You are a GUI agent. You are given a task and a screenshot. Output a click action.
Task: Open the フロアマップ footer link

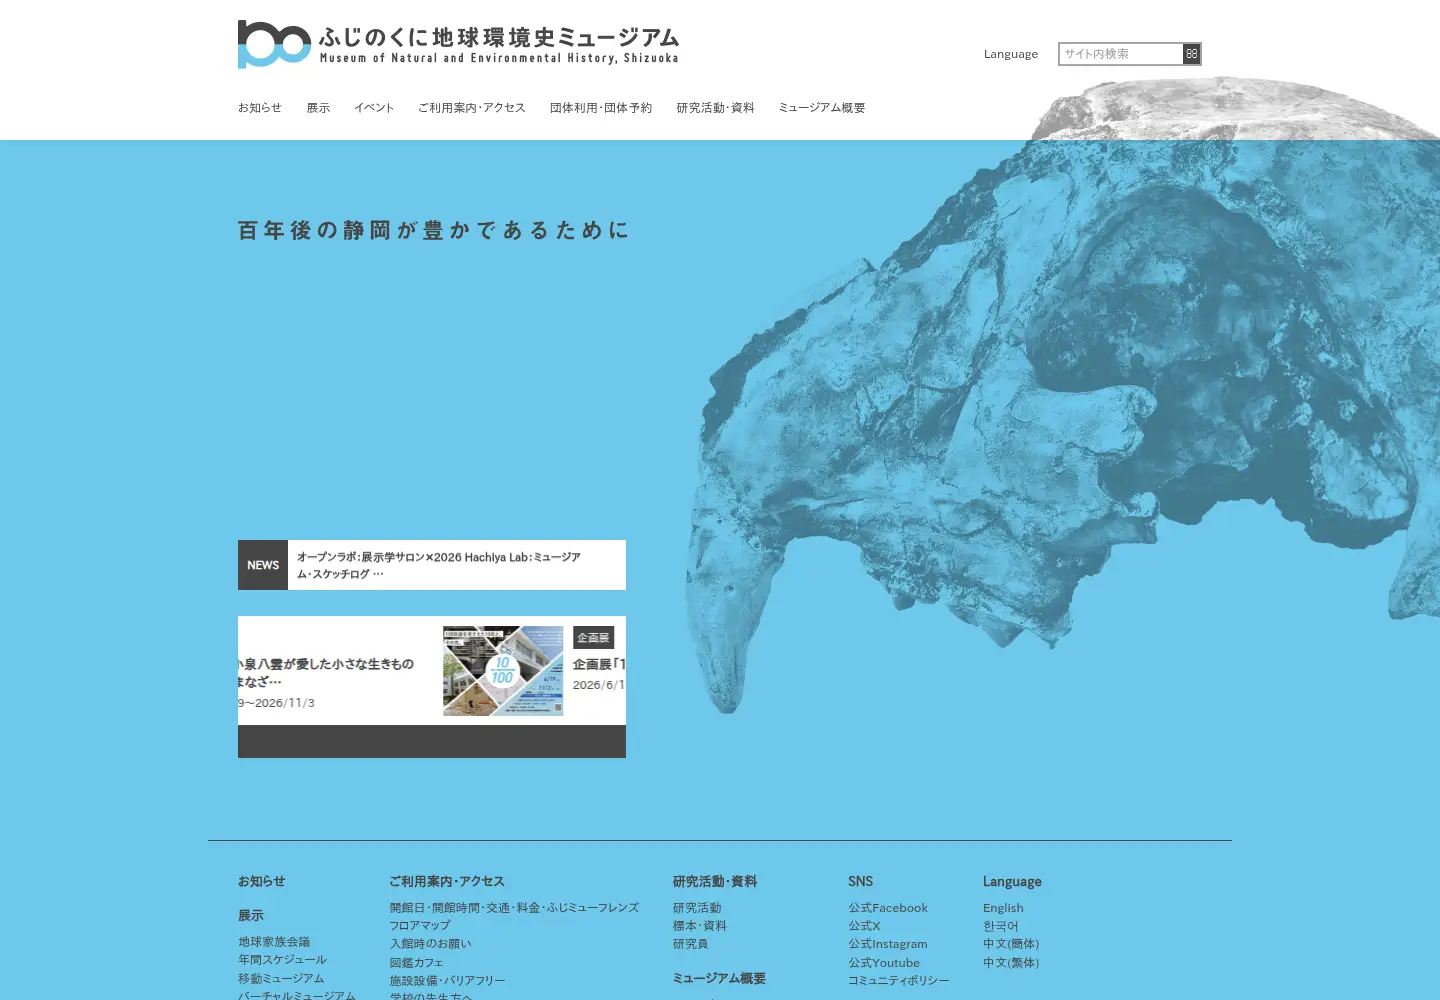420,925
